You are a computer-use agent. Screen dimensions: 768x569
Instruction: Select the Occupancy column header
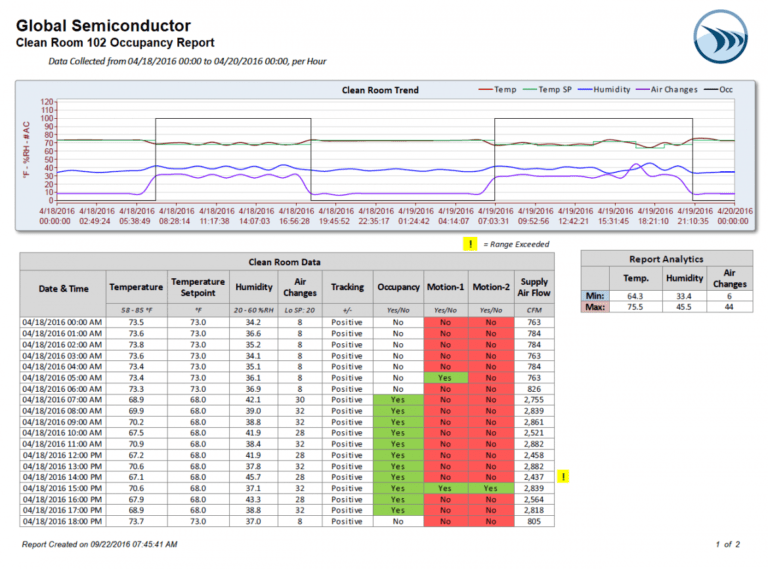click(x=398, y=288)
